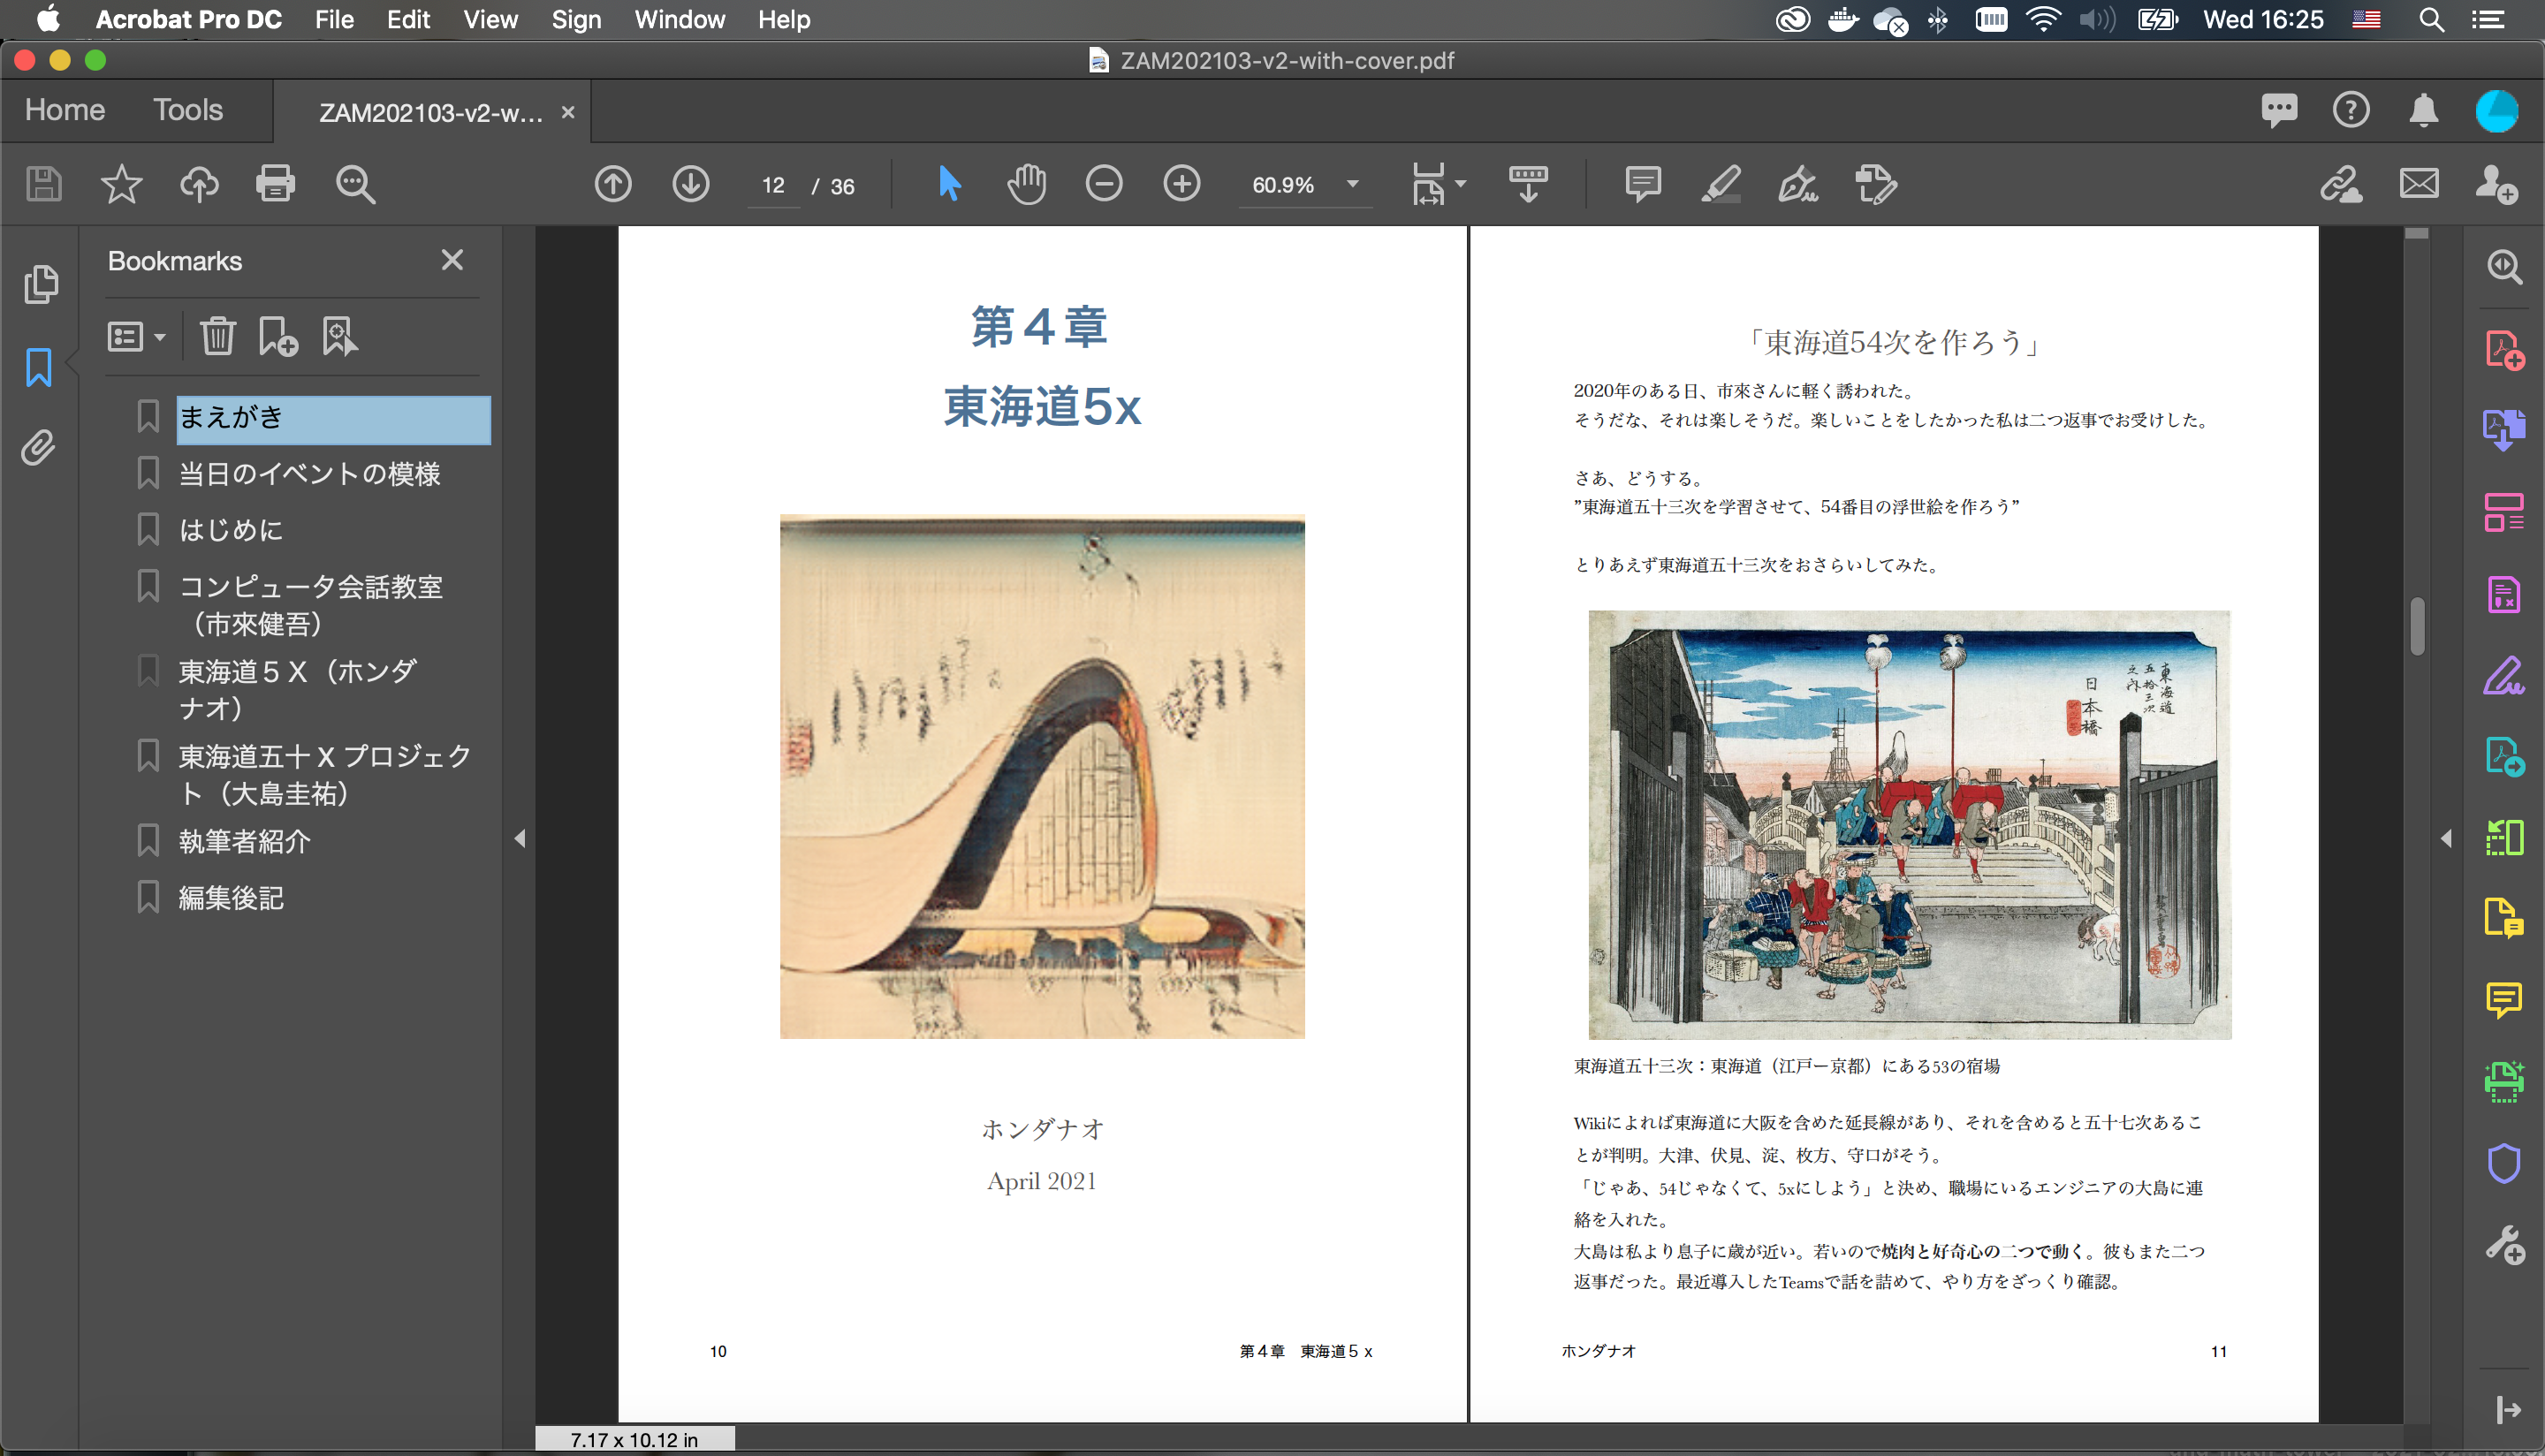This screenshot has width=2545, height=1456.
Task: Click the page number input field
Action: 773,186
